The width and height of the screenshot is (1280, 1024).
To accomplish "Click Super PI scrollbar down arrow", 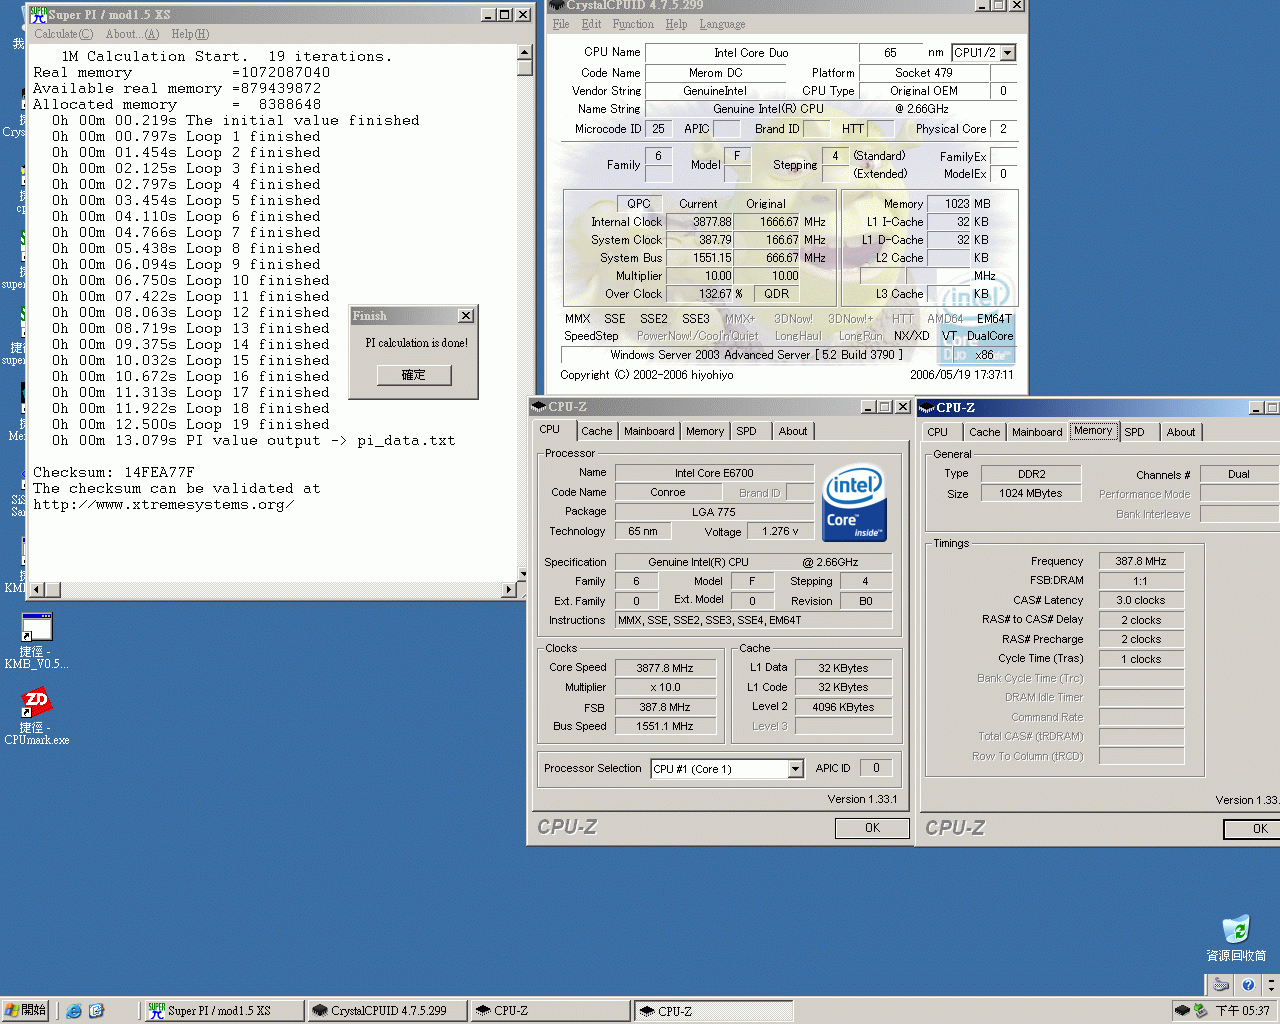I will pyautogui.click(x=524, y=574).
